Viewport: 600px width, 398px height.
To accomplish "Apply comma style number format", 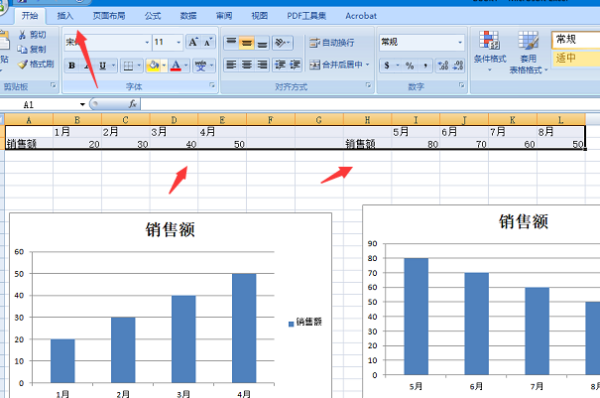I will tap(425, 65).
